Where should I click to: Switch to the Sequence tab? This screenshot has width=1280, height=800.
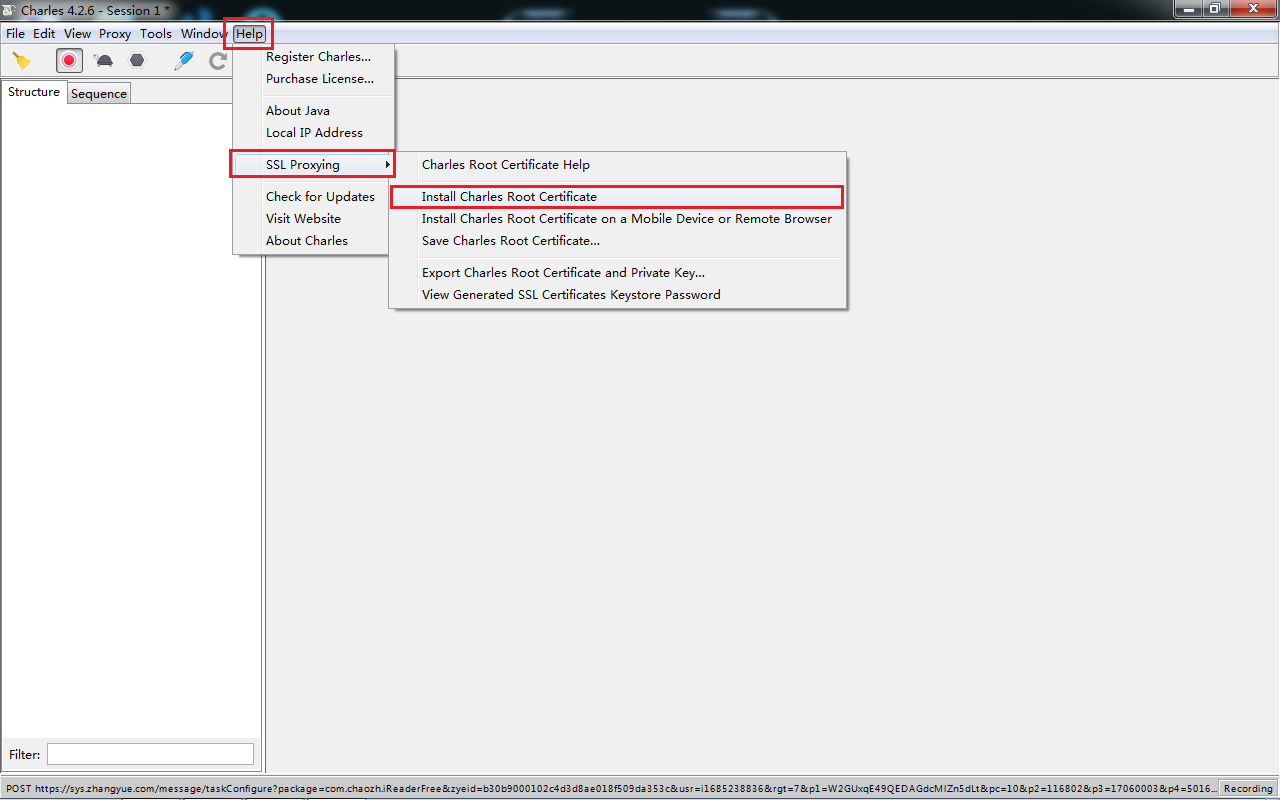pyautogui.click(x=99, y=94)
